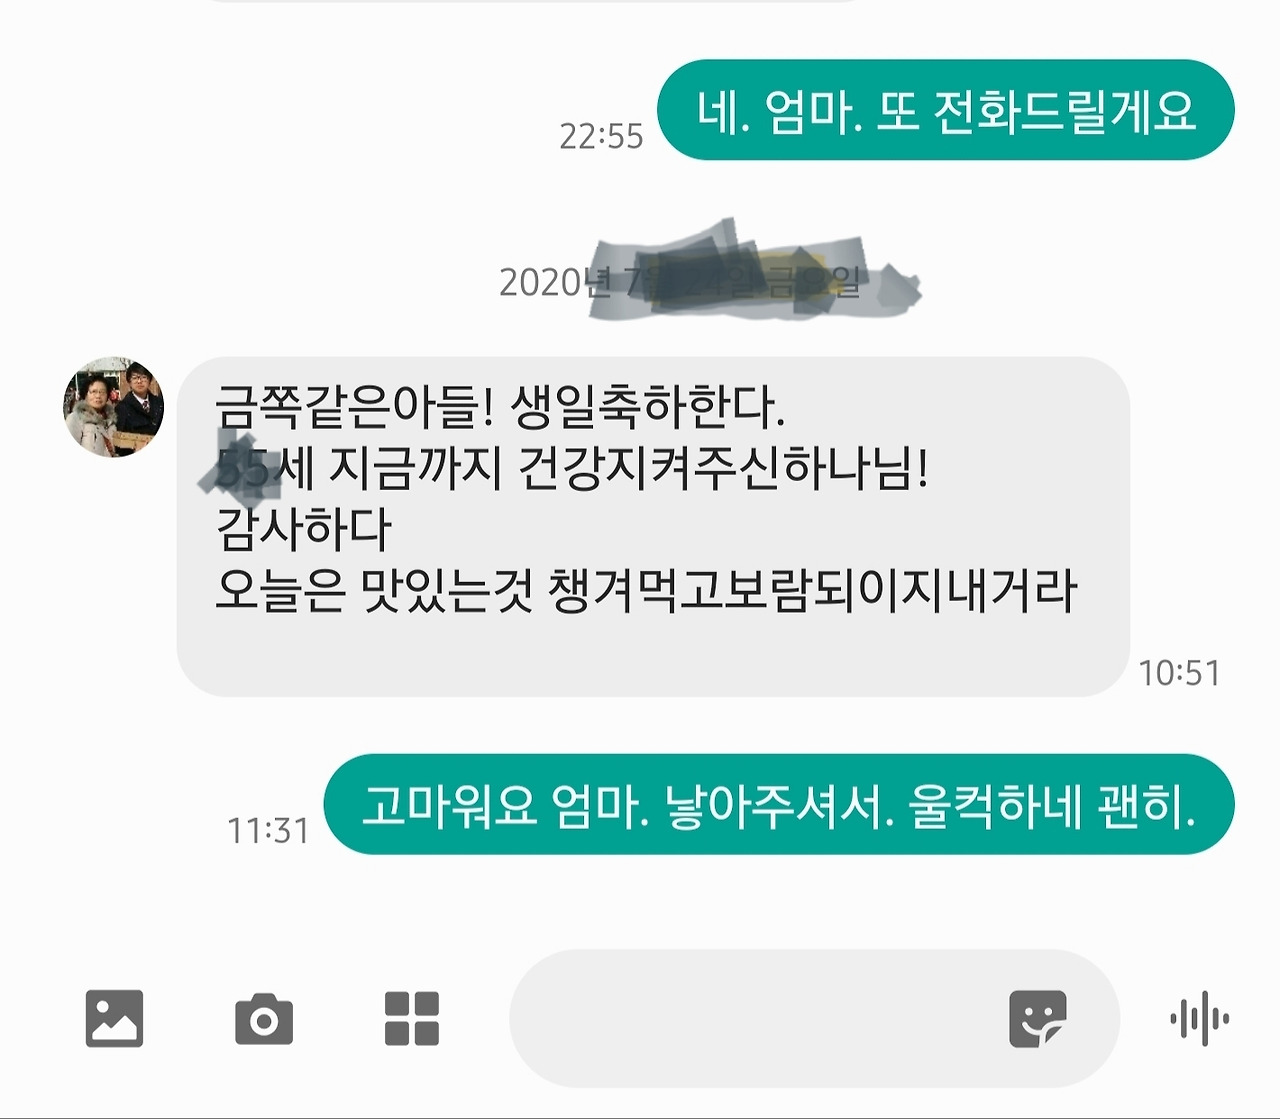Tap the 22:55 message timestamp
This screenshot has width=1280, height=1119.
pyautogui.click(x=601, y=136)
